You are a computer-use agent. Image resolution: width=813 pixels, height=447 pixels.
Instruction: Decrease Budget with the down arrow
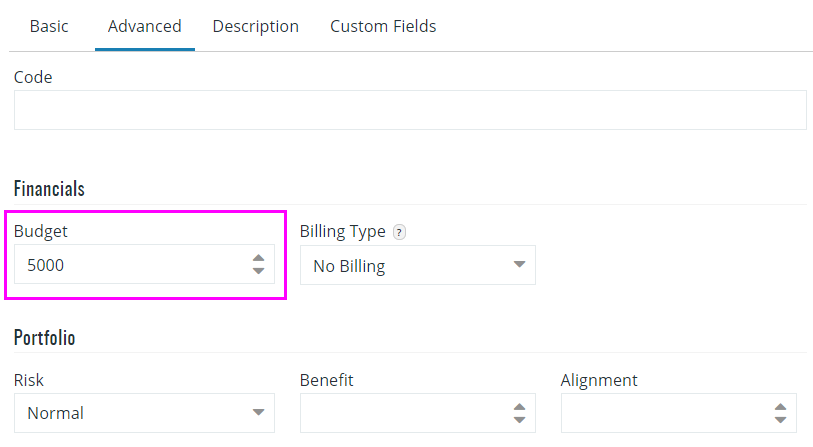(258, 271)
